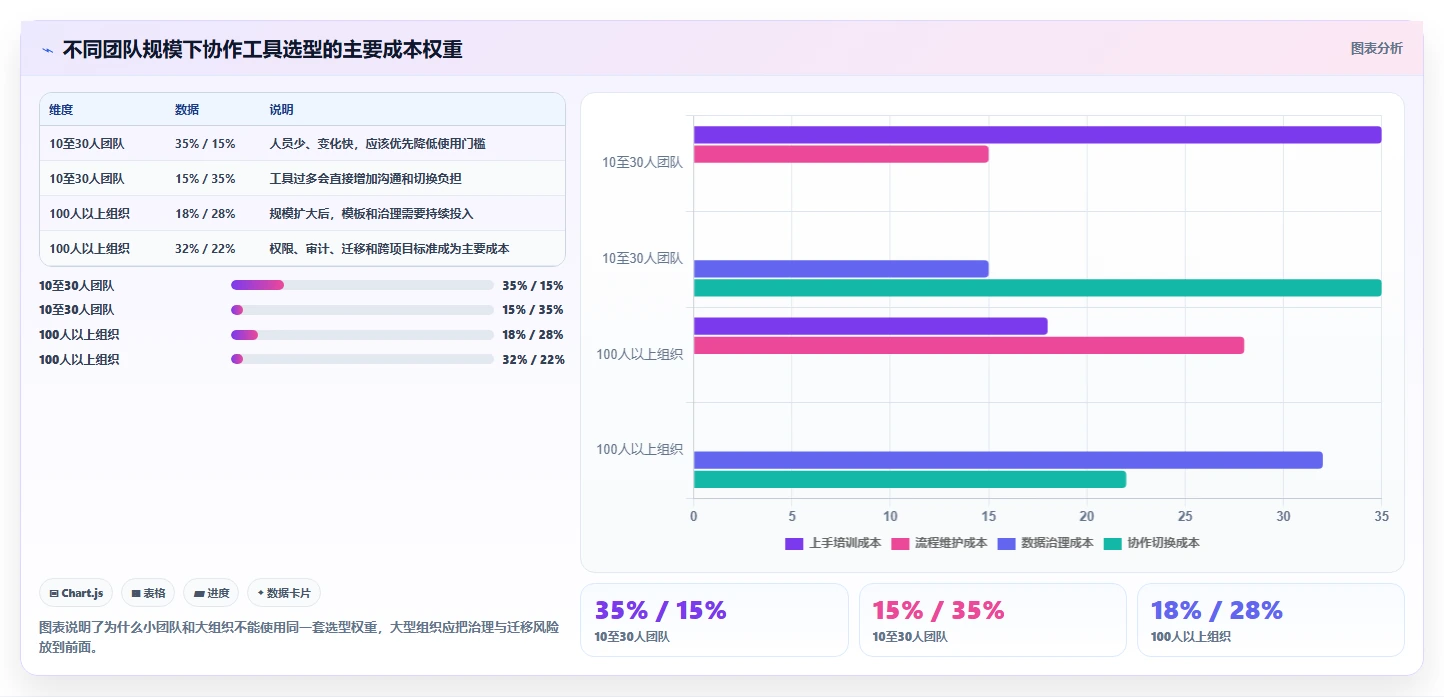
Task: Select the 进度 tag chip
Action: point(211,593)
